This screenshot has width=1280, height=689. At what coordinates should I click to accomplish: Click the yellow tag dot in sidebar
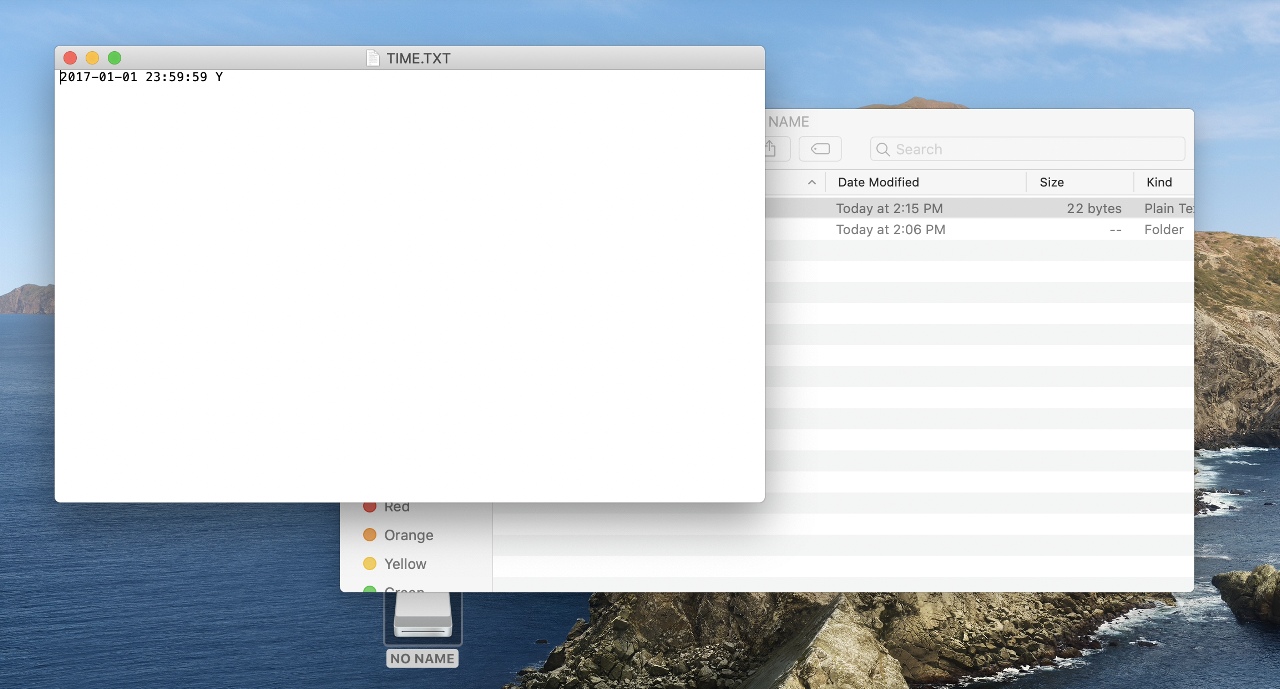(370, 564)
